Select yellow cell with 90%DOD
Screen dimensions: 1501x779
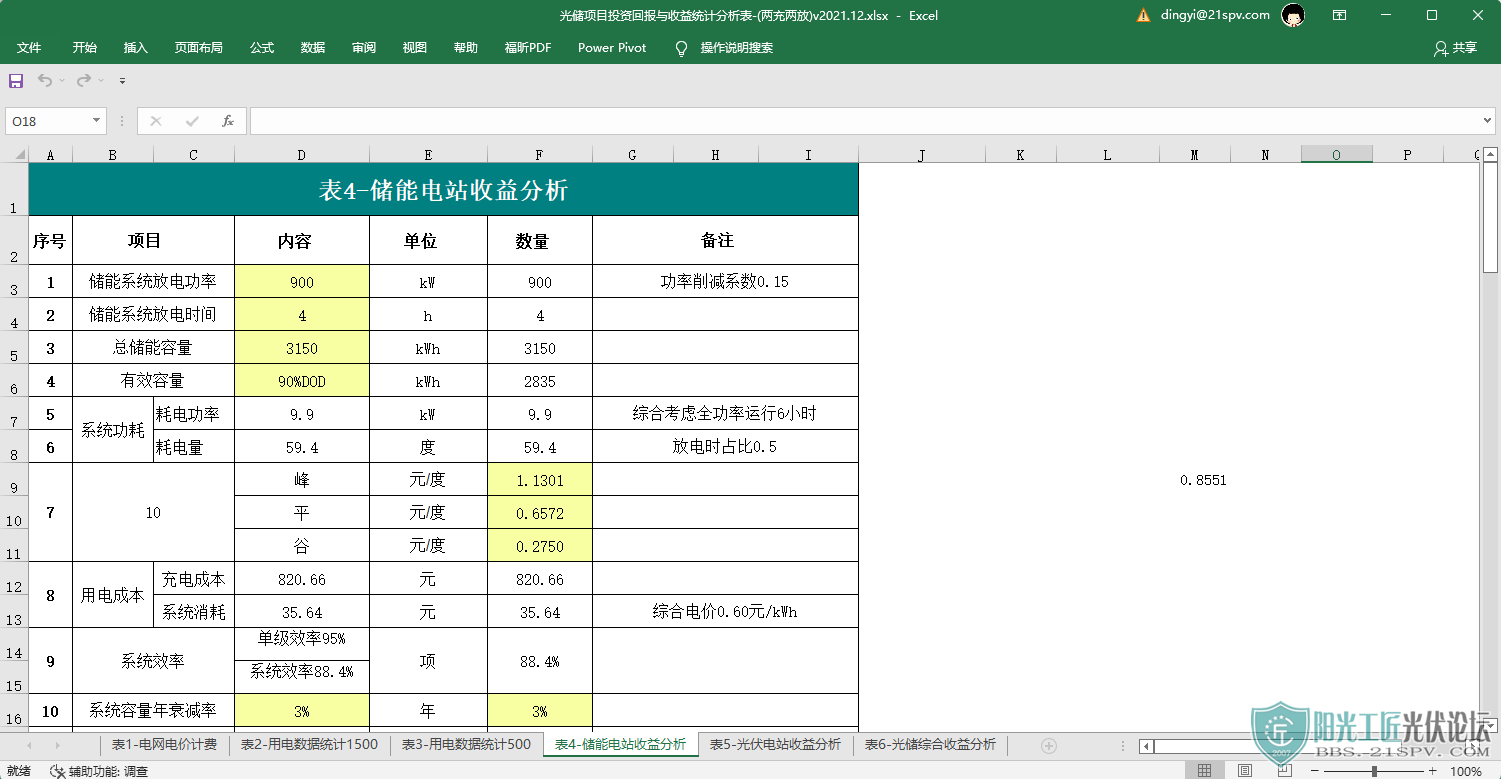coord(302,381)
